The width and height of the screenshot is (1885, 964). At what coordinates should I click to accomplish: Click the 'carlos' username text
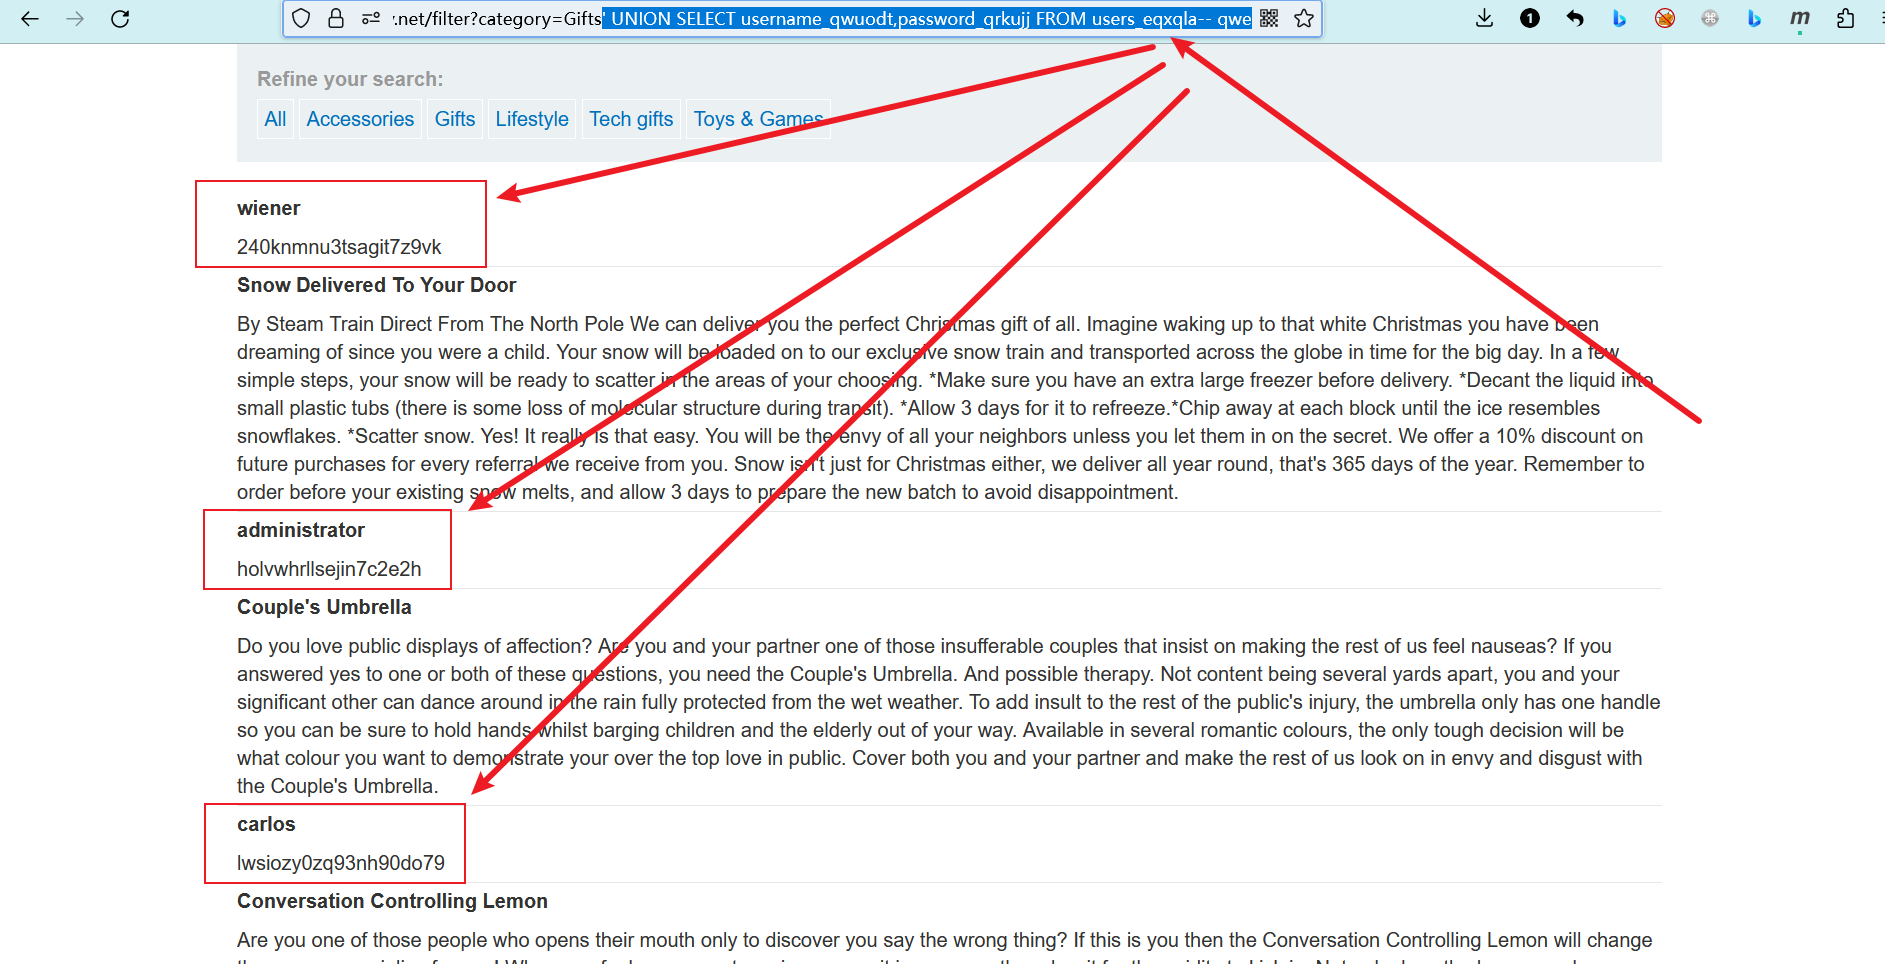click(266, 824)
